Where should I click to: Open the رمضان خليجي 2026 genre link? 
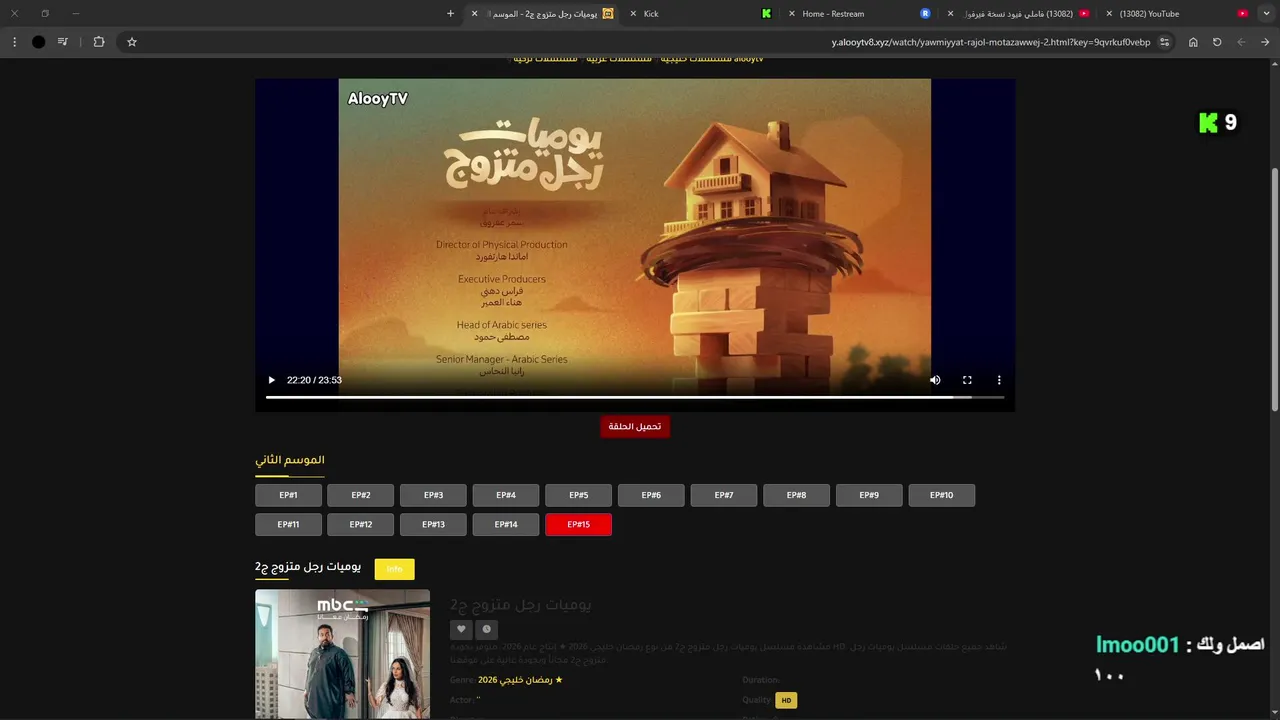520,680
